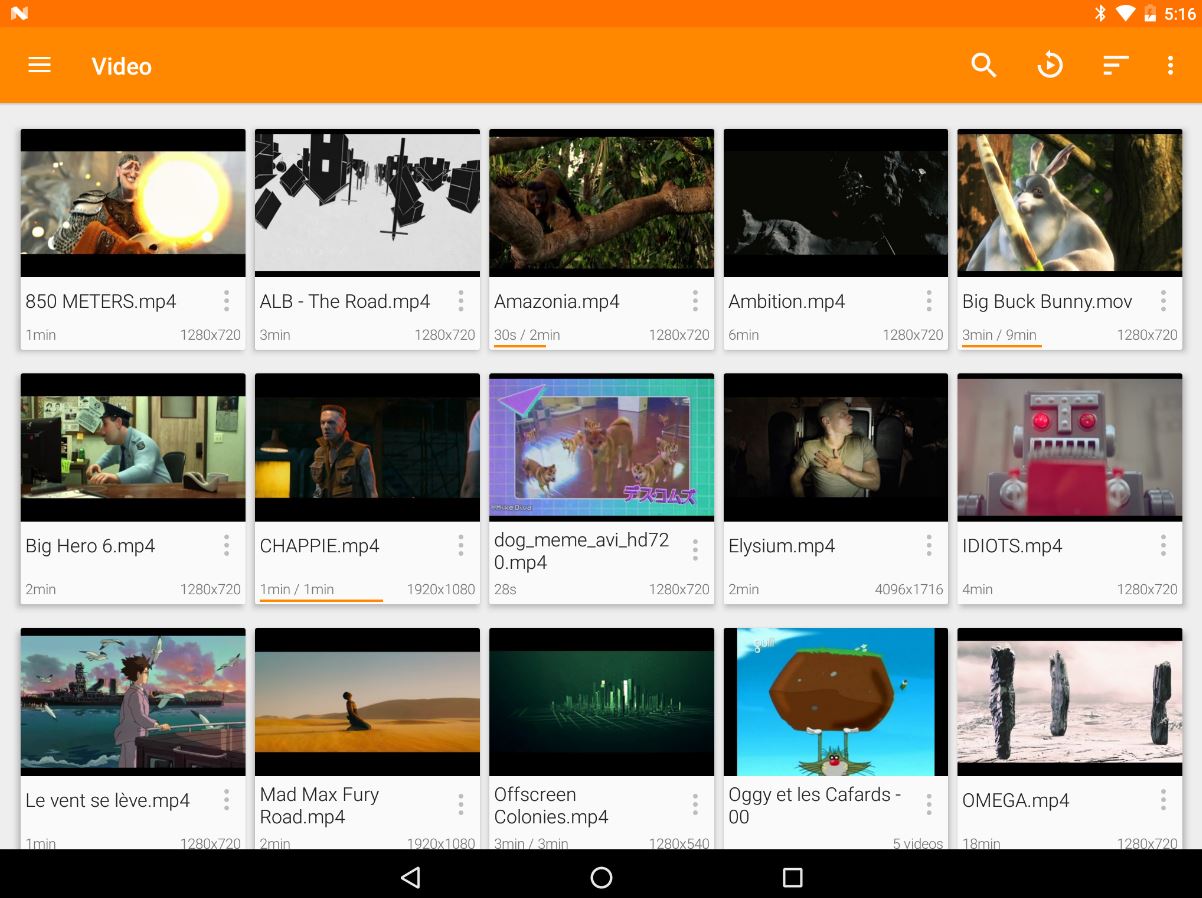Select the Big Hero 6.mp4 title
The height and width of the screenshot is (898, 1202).
tap(90, 546)
